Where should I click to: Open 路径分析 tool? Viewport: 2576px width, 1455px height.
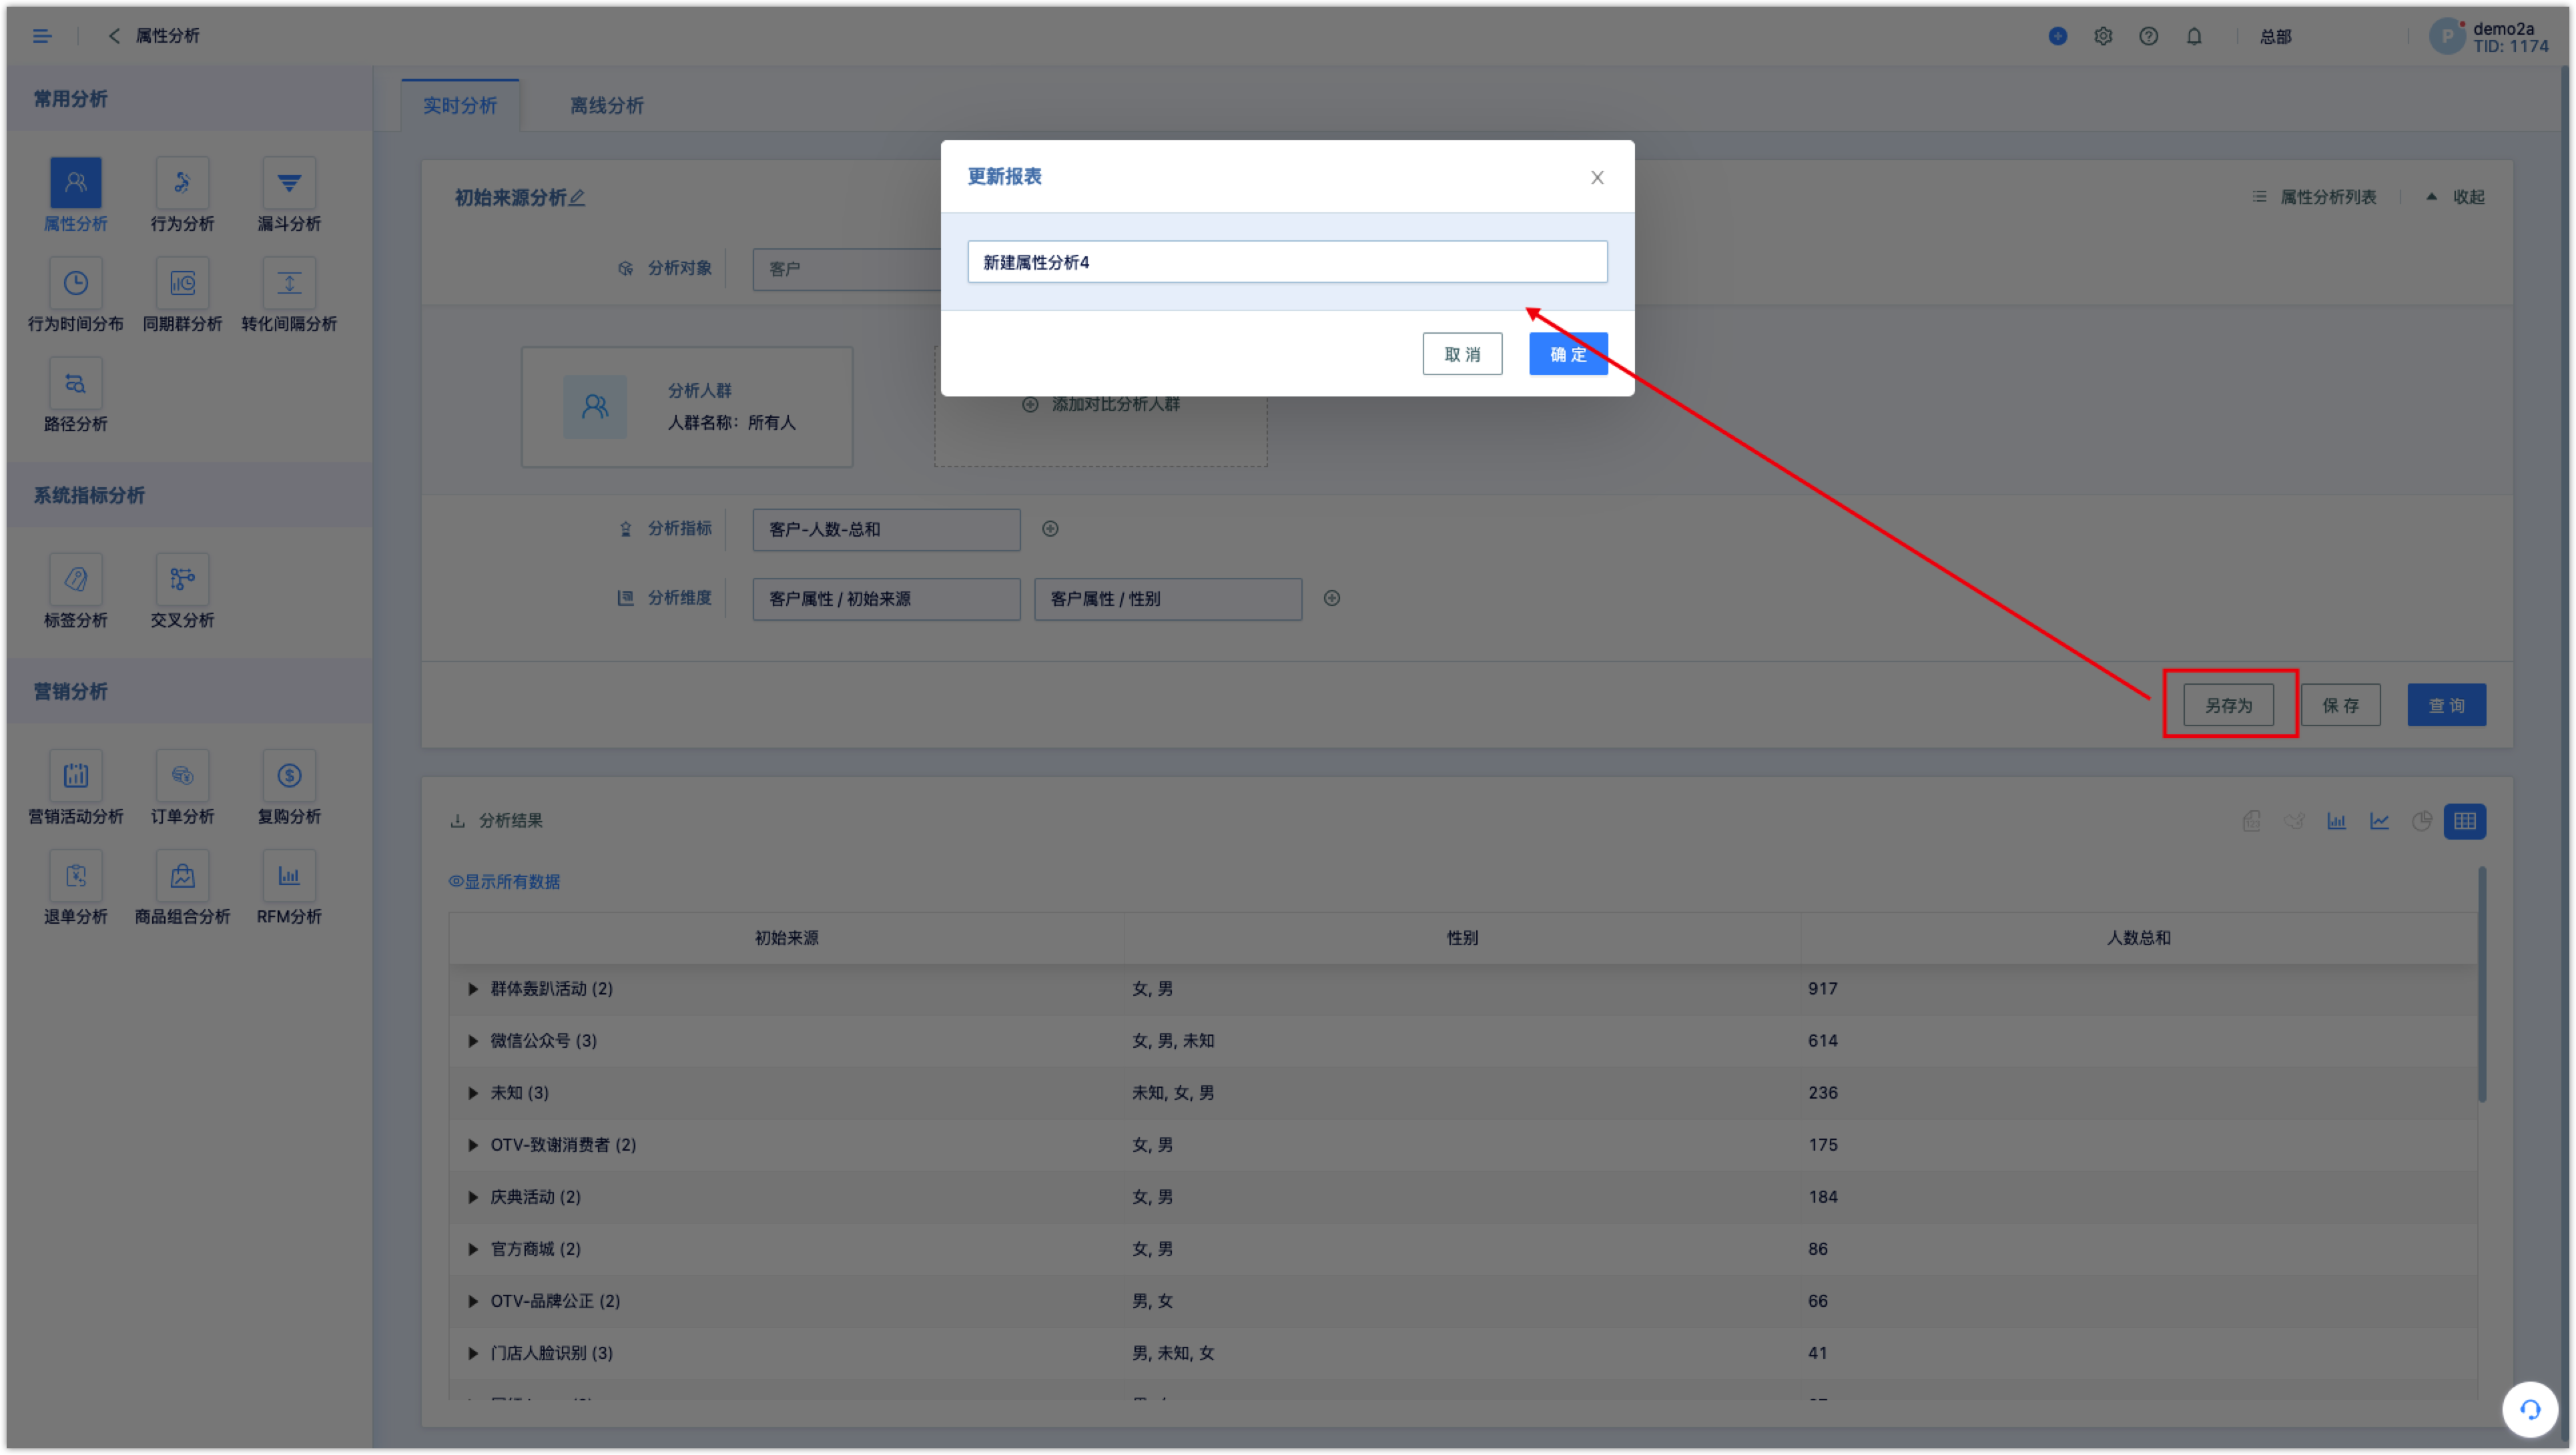coord(75,396)
